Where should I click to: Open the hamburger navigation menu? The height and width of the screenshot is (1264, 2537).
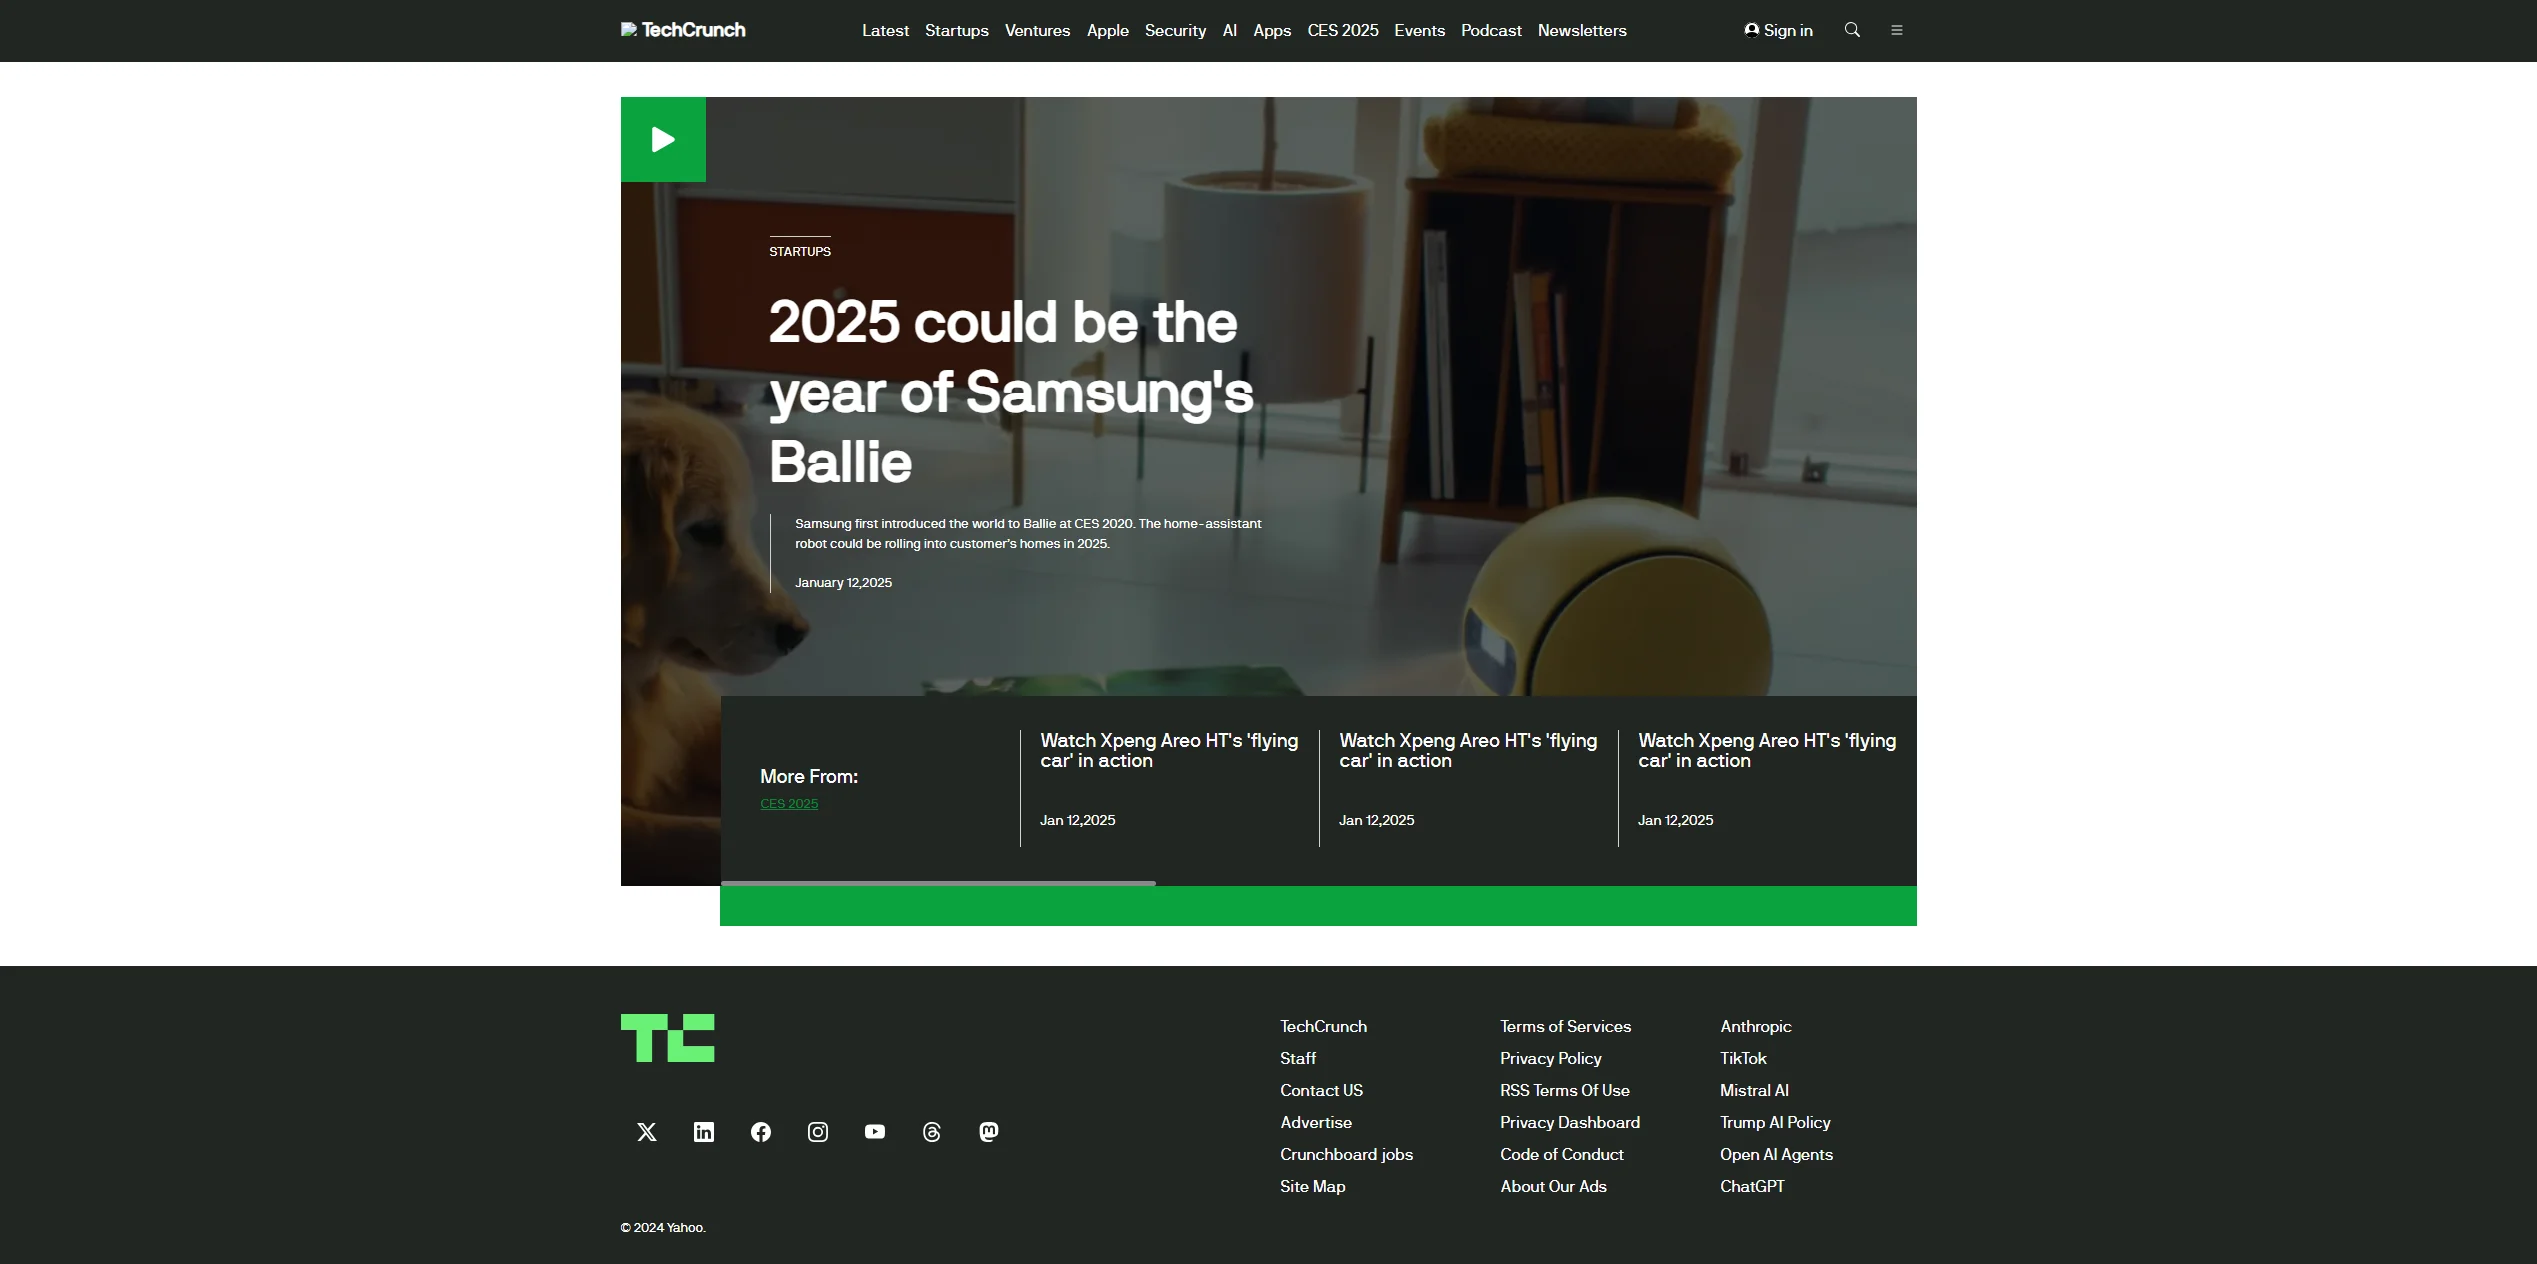coord(1897,30)
